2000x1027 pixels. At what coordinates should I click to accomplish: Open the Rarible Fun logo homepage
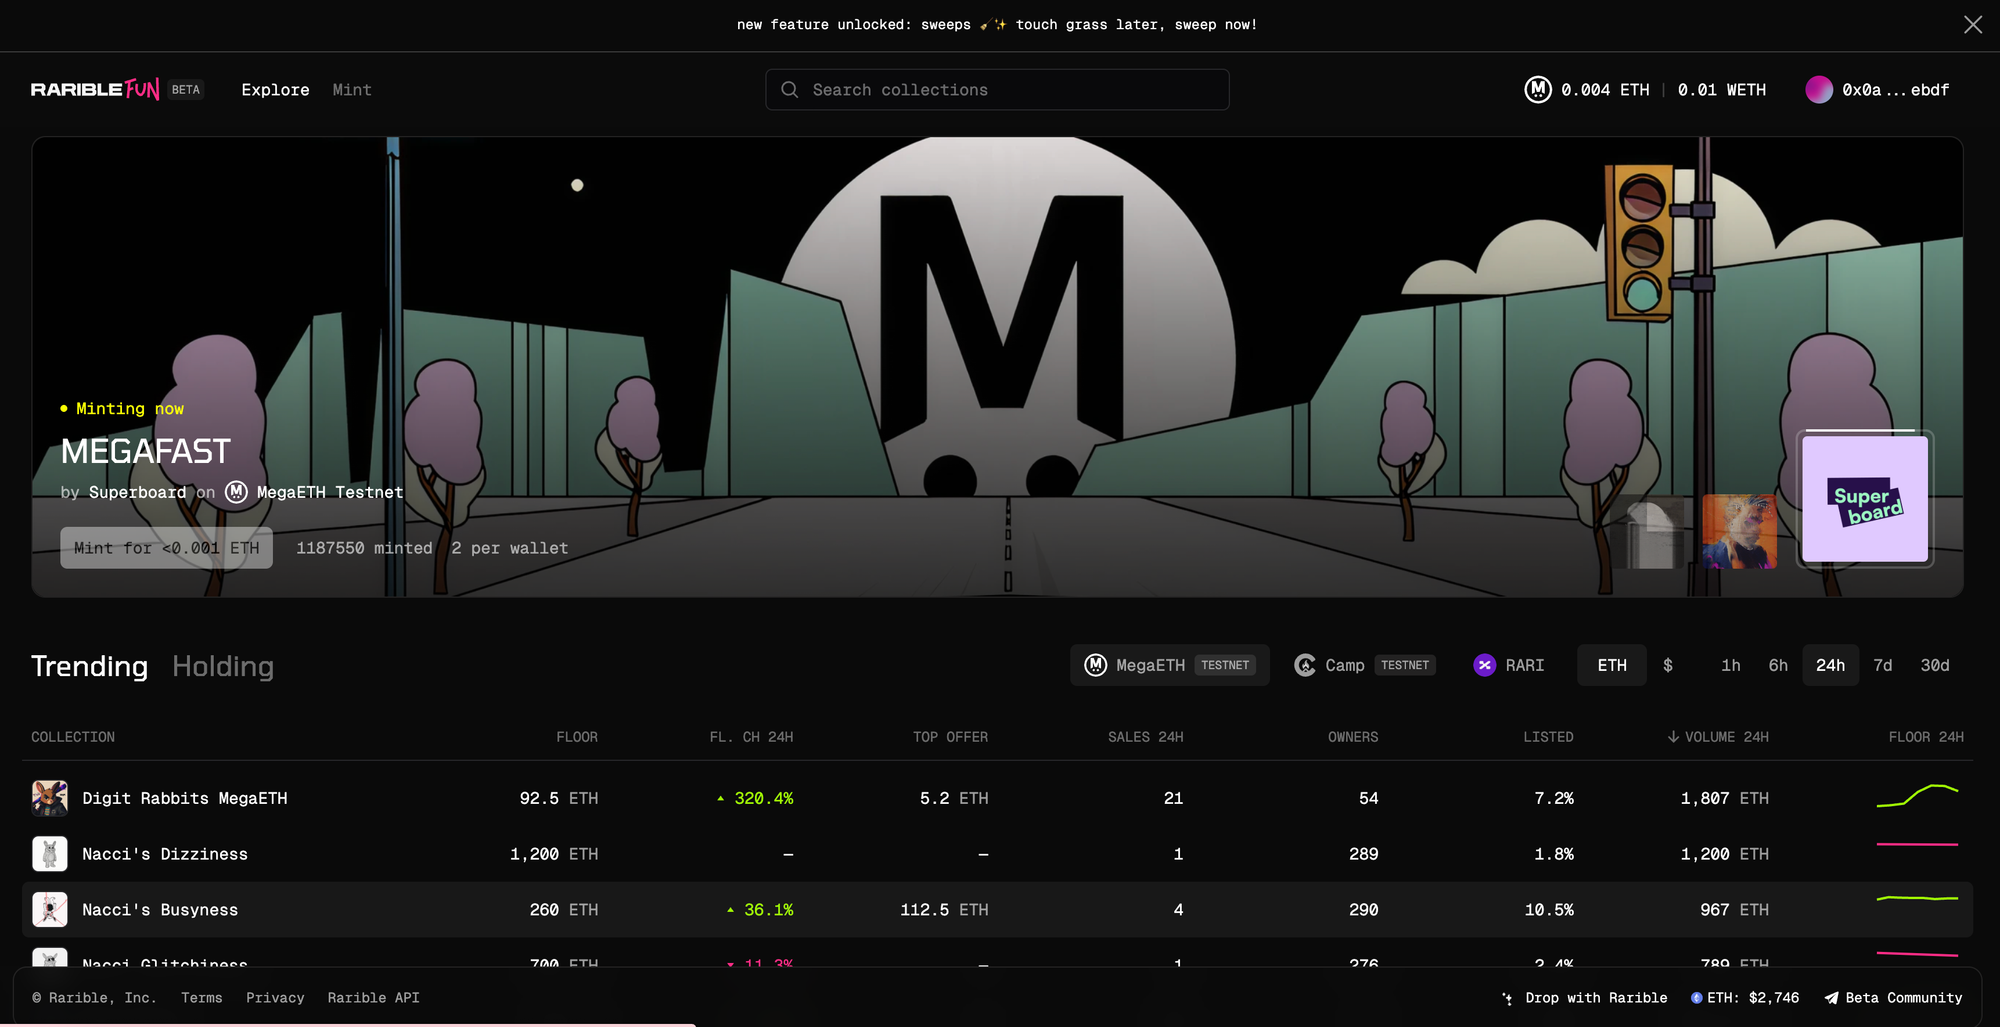pyautogui.click(x=95, y=90)
